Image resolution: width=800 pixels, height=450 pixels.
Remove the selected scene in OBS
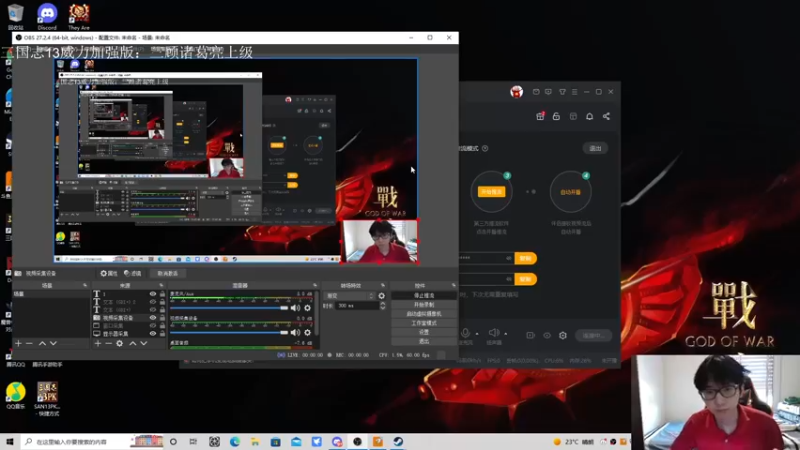pyautogui.click(x=29, y=343)
